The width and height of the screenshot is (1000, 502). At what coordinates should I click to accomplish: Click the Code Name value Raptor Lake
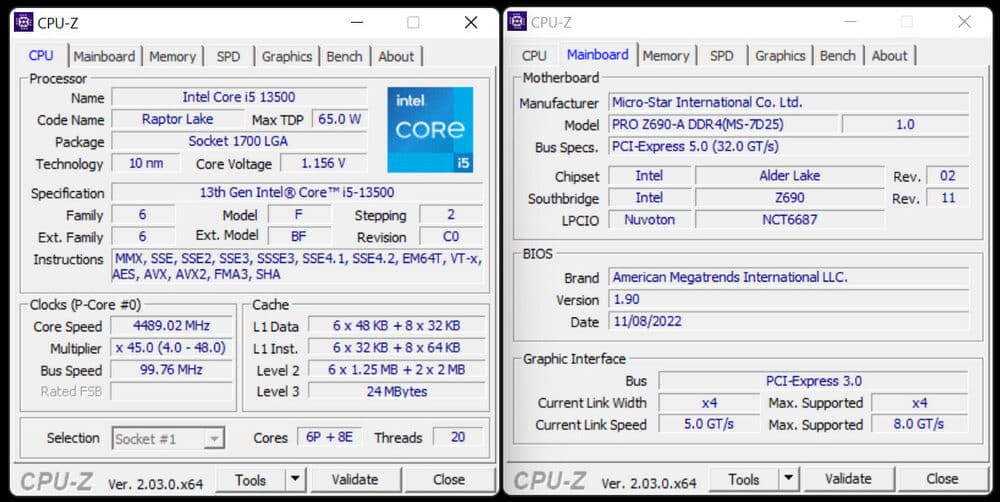[177, 119]
